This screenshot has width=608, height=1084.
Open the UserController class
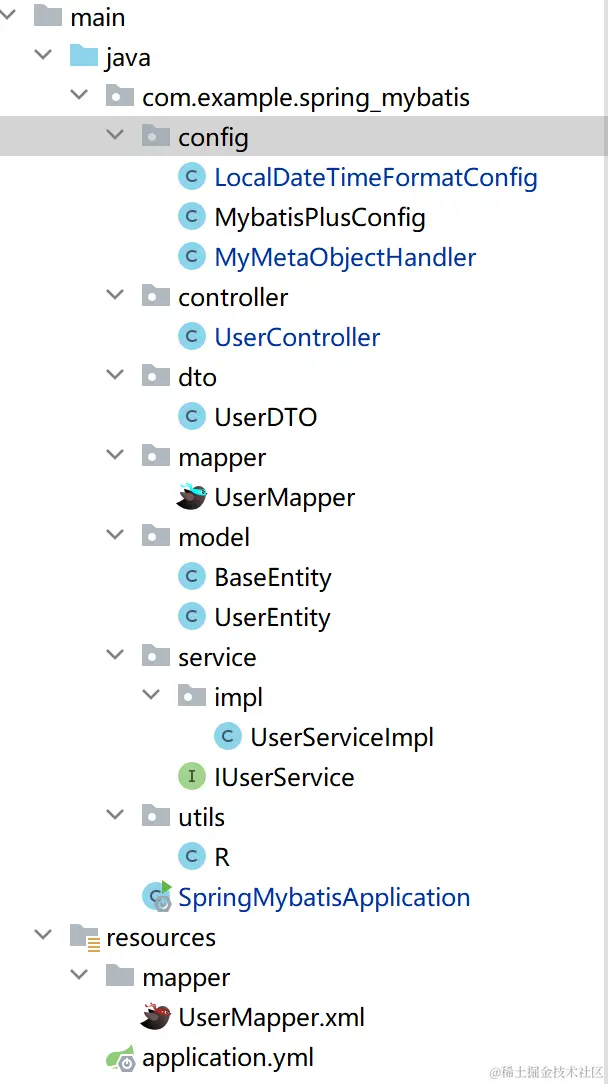pyautogui.click(x=297, y=337)
